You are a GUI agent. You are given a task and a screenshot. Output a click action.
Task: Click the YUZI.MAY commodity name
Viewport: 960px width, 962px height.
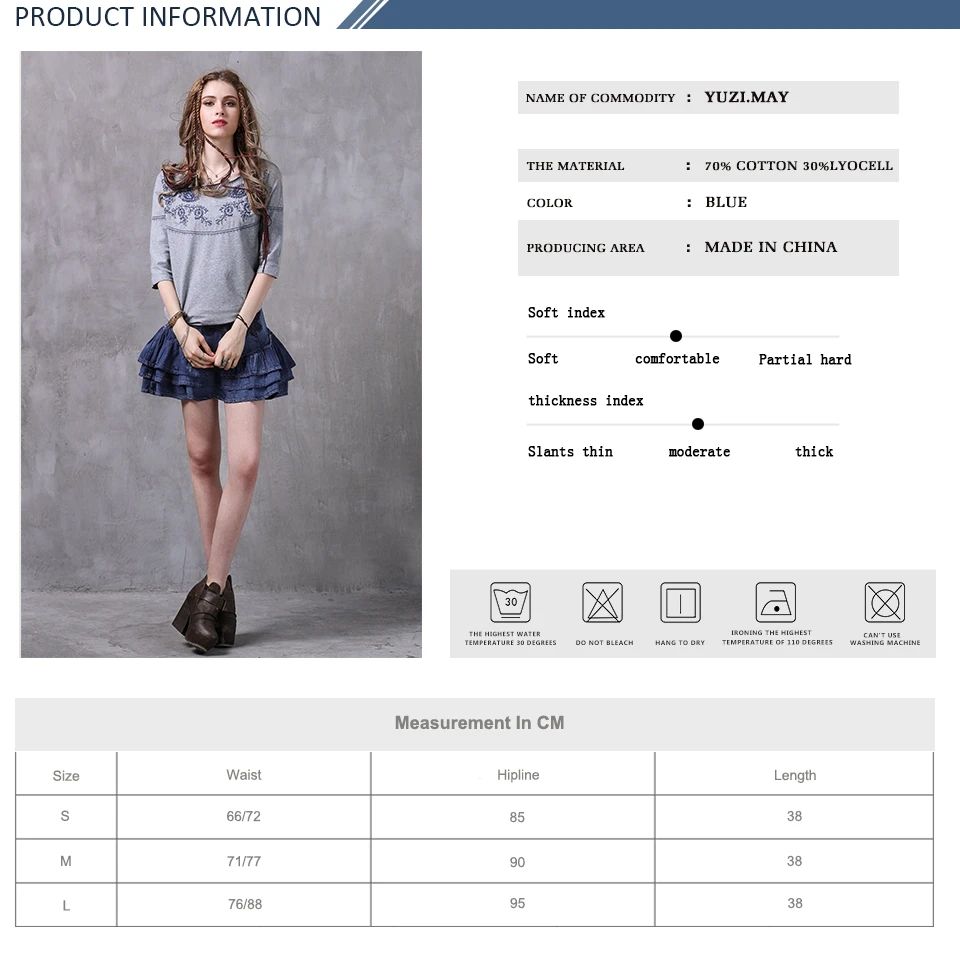point(747,97)
